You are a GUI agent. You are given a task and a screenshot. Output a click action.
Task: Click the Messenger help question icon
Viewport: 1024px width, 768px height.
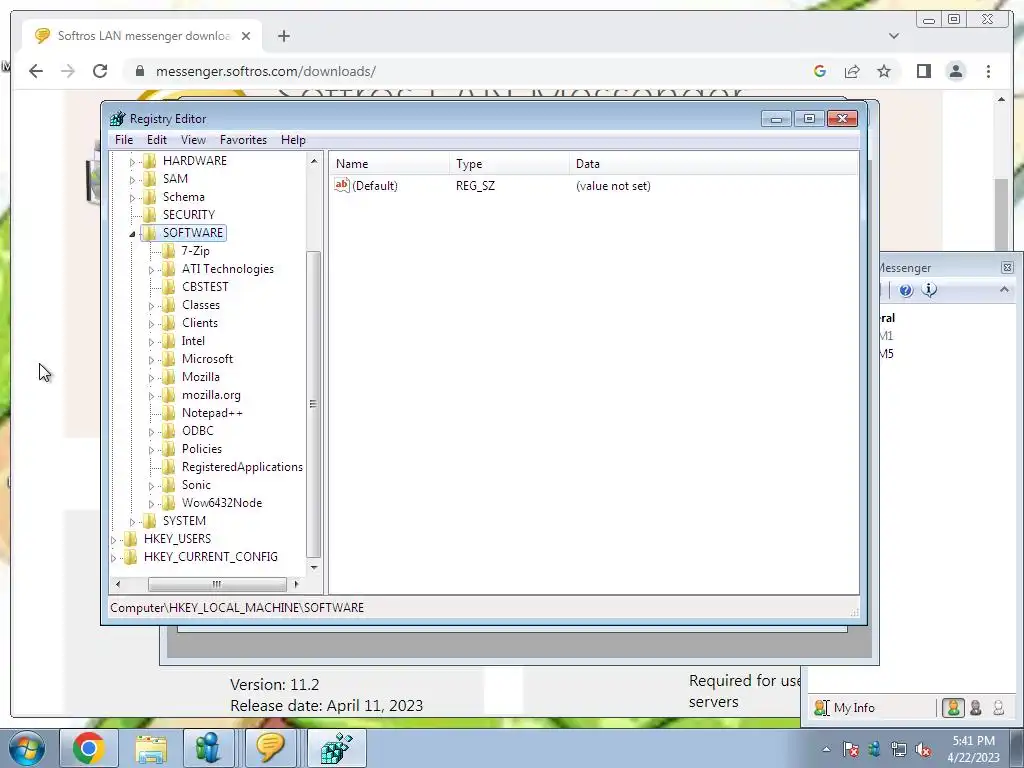point(905,291)
